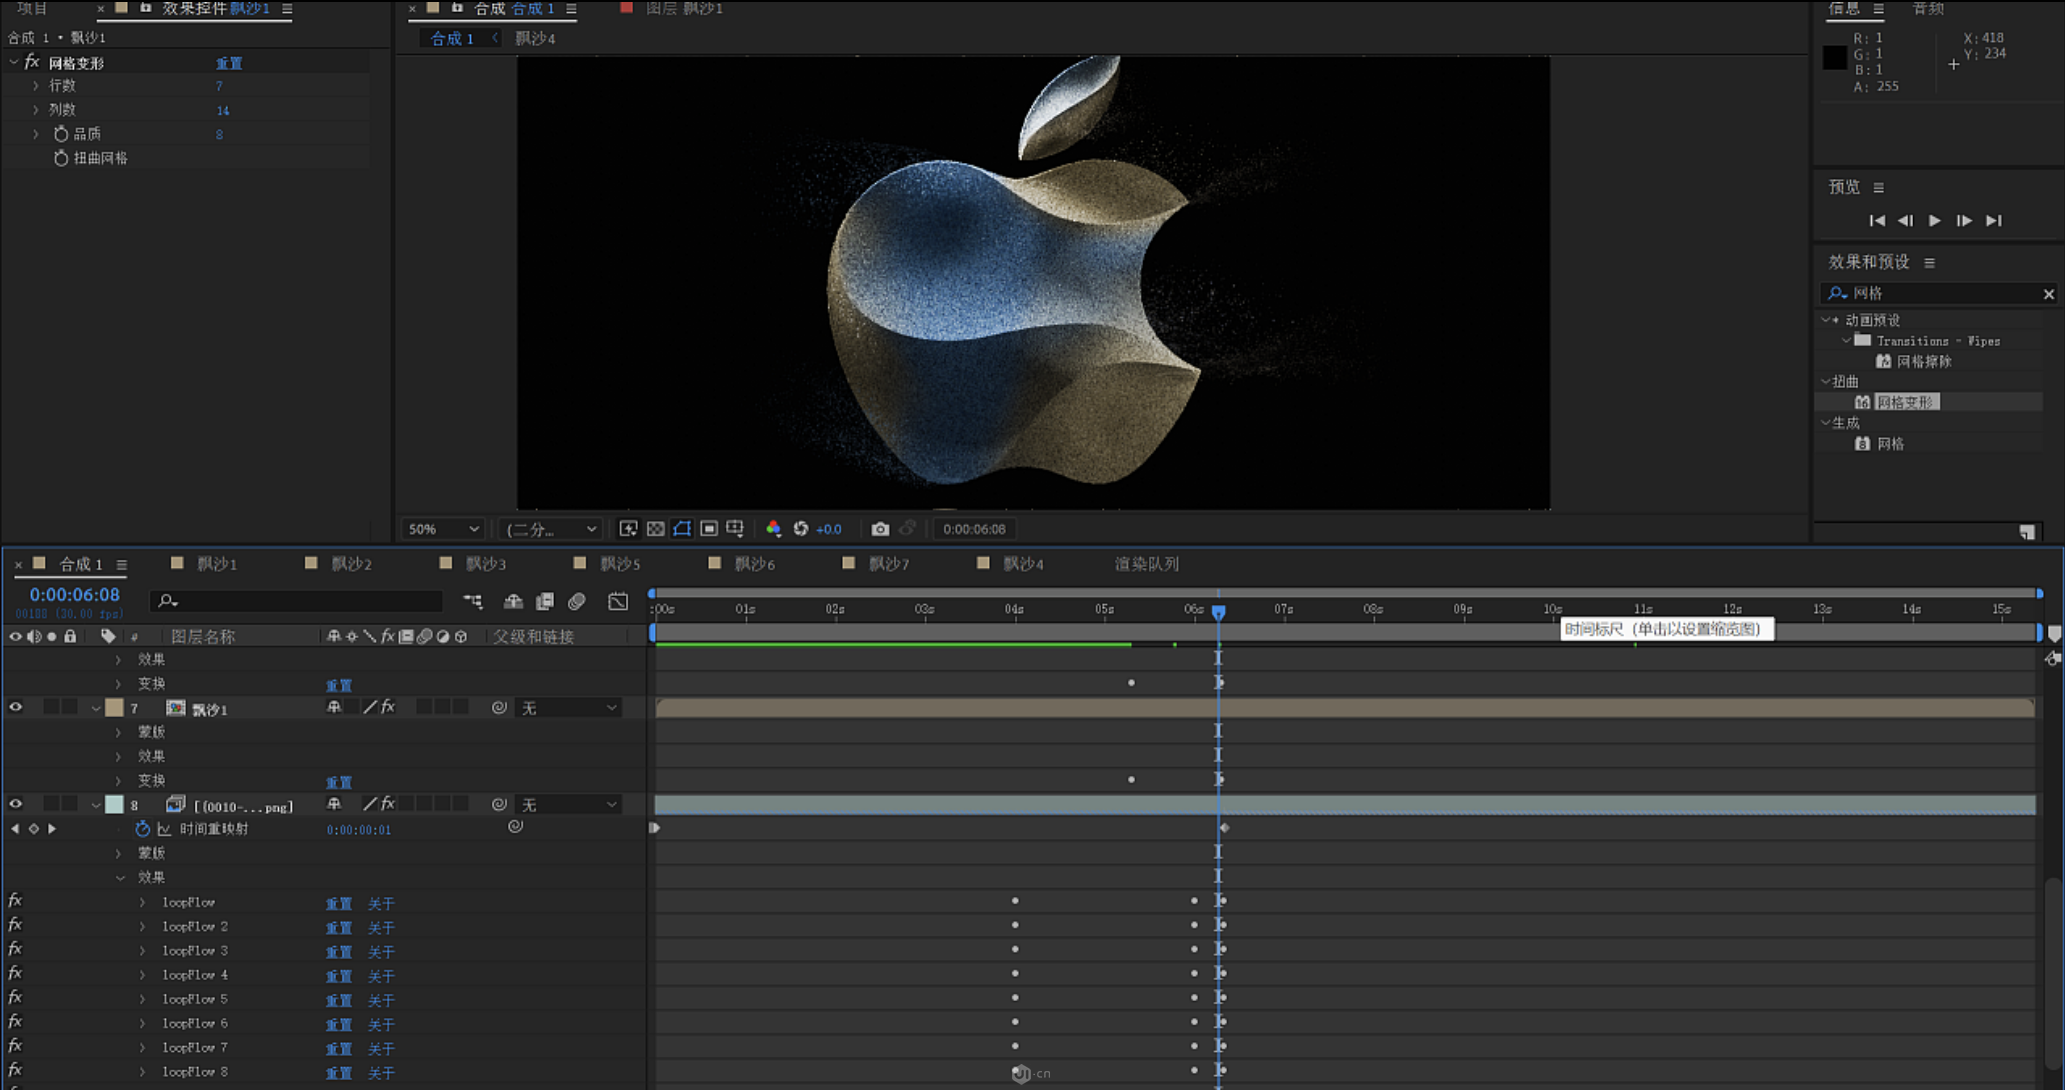The width and height of the screenshot is (2065, 1090).
Task: Create new bin icon in effects panel
Action: coord(2026,532)
